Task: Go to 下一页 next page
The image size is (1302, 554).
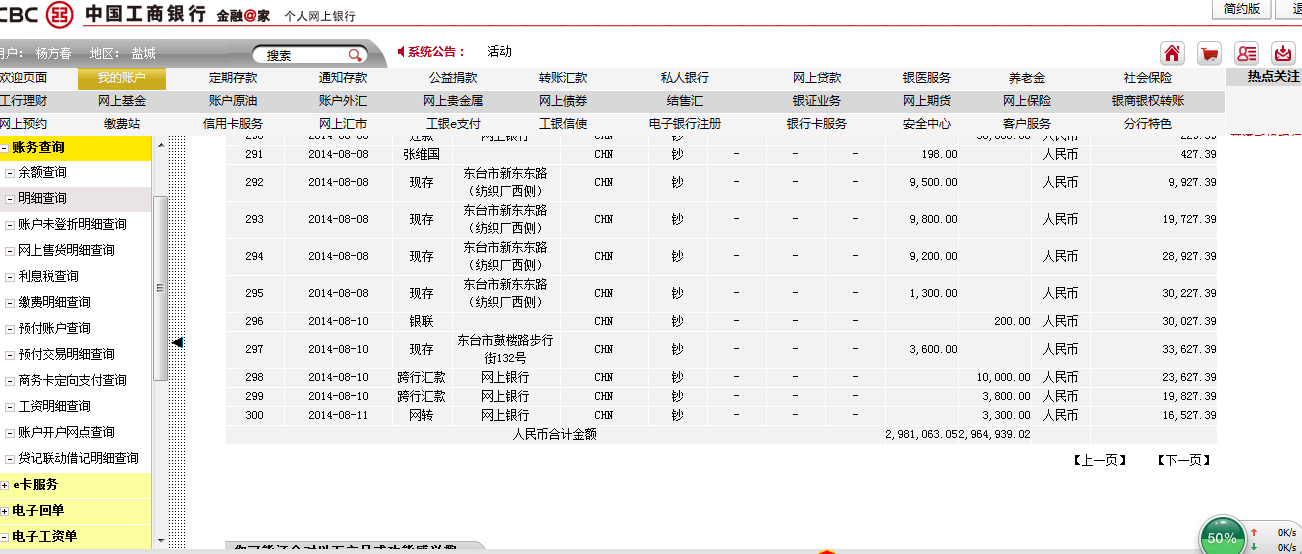Action: pos(1184,460)
